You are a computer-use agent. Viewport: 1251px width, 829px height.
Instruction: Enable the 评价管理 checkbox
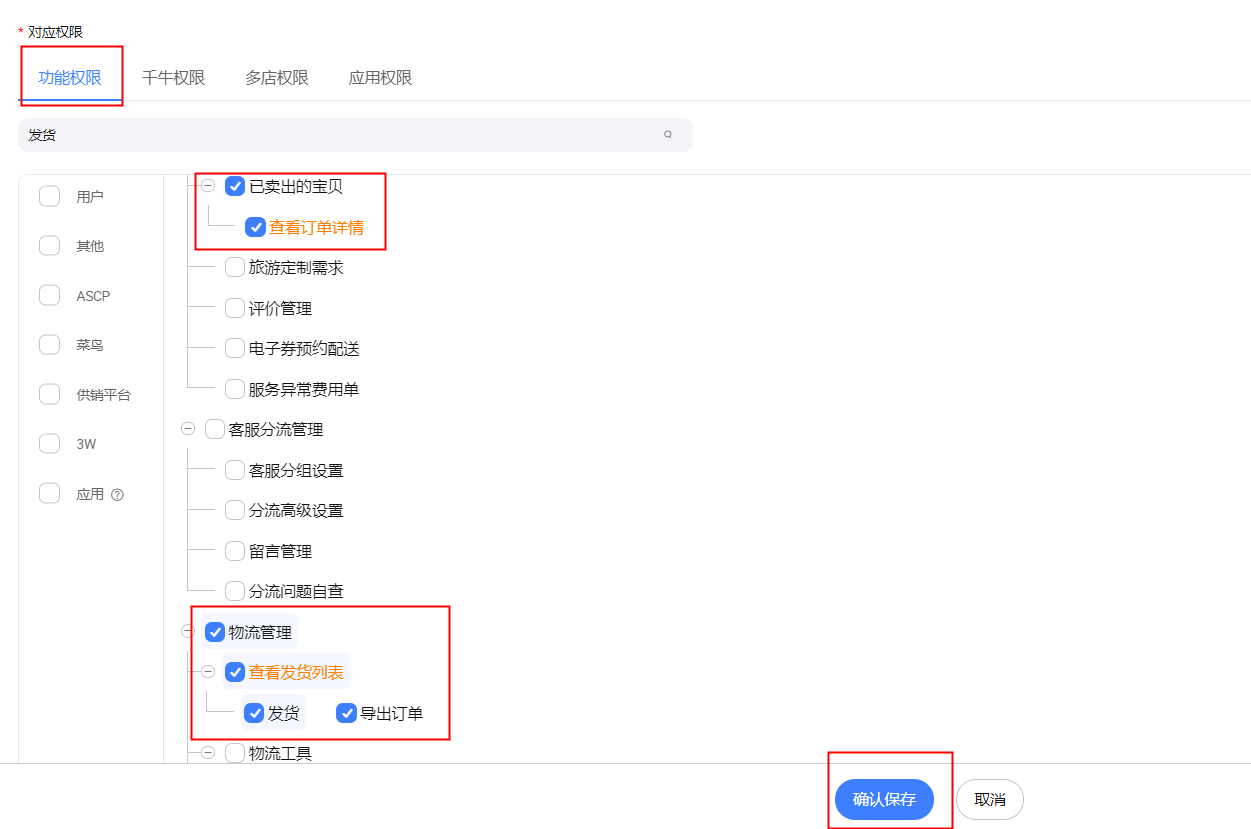(235, 308)
